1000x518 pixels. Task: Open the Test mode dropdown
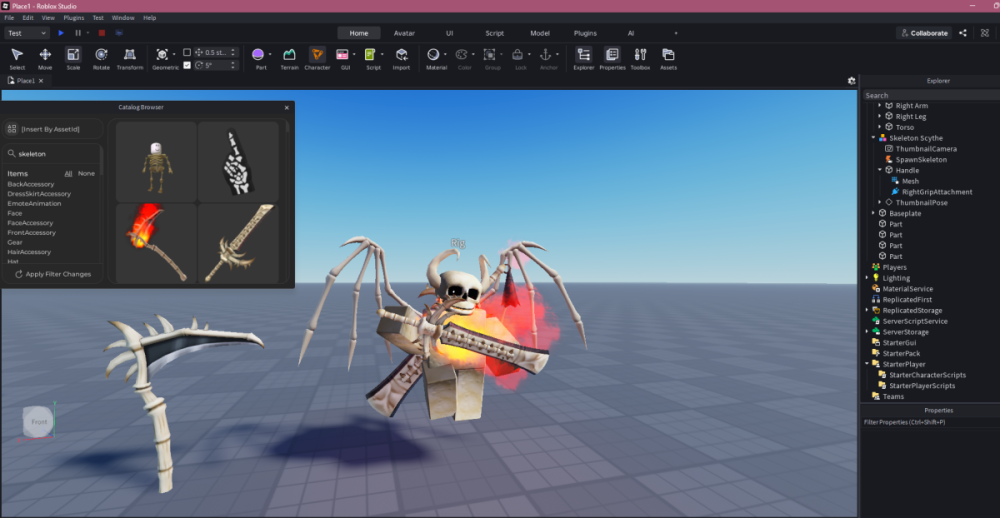(27, 33)
